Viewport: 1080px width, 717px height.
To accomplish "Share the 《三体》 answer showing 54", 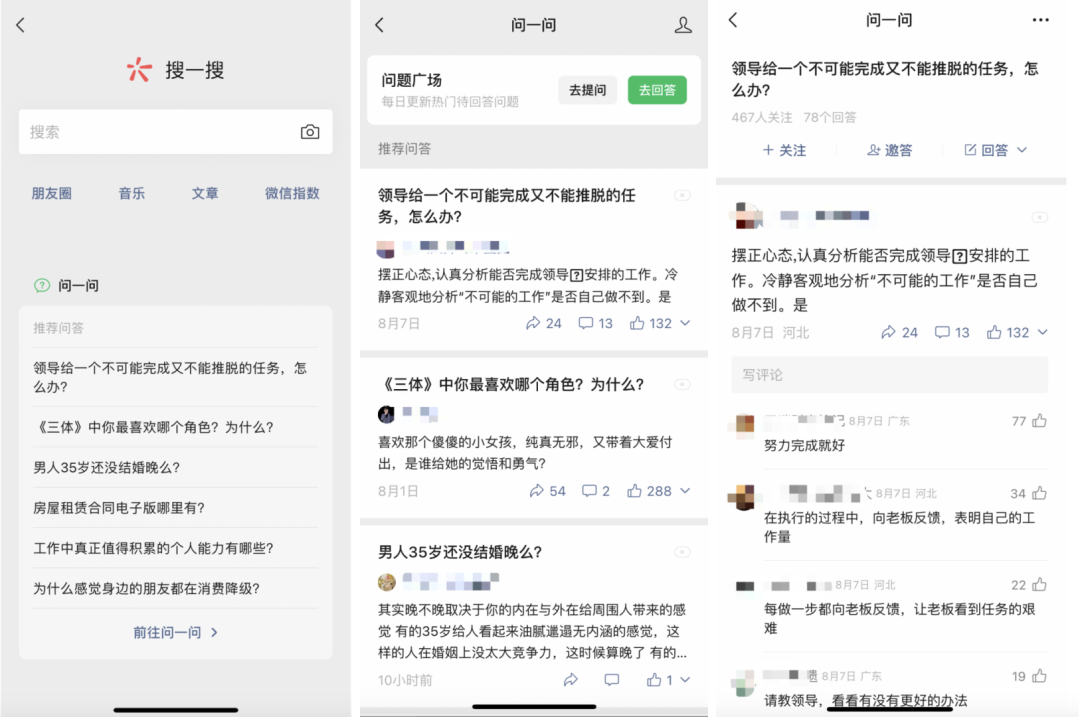I will [x=548, y=491].
